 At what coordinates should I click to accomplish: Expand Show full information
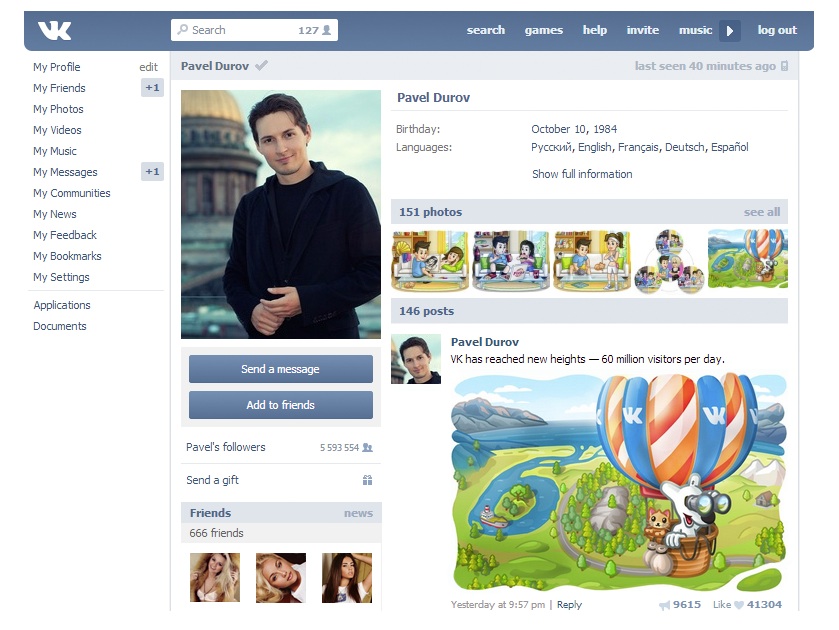(582, 174)
